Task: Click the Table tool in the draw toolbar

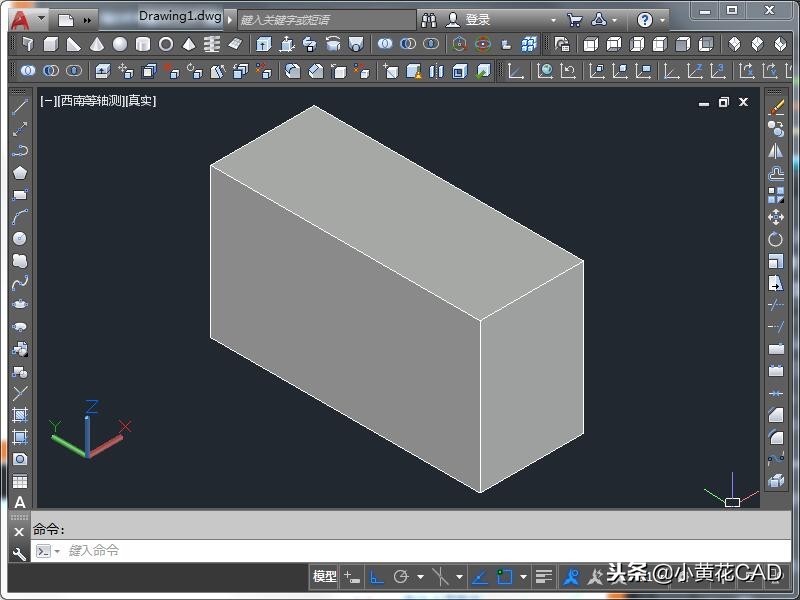Action: 20,481
